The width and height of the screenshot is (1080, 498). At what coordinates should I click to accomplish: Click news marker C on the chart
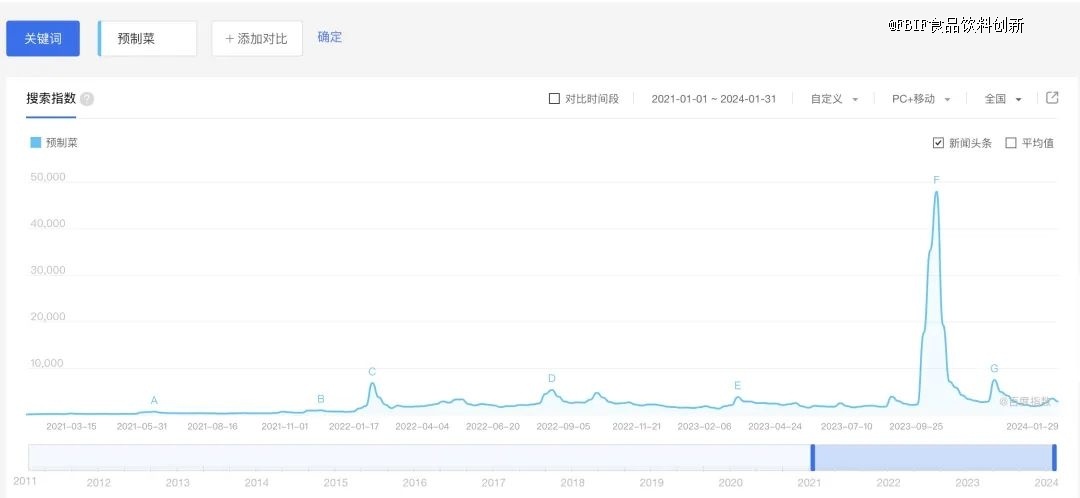point(372,372)
